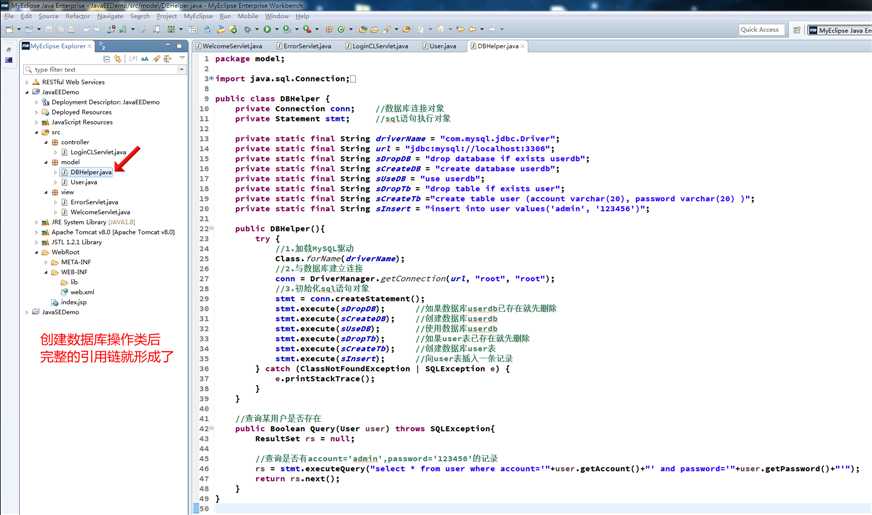Screen dimensions: 872x515
Task: Open dropdown arrow next to Run button
Action: [276, 29]
